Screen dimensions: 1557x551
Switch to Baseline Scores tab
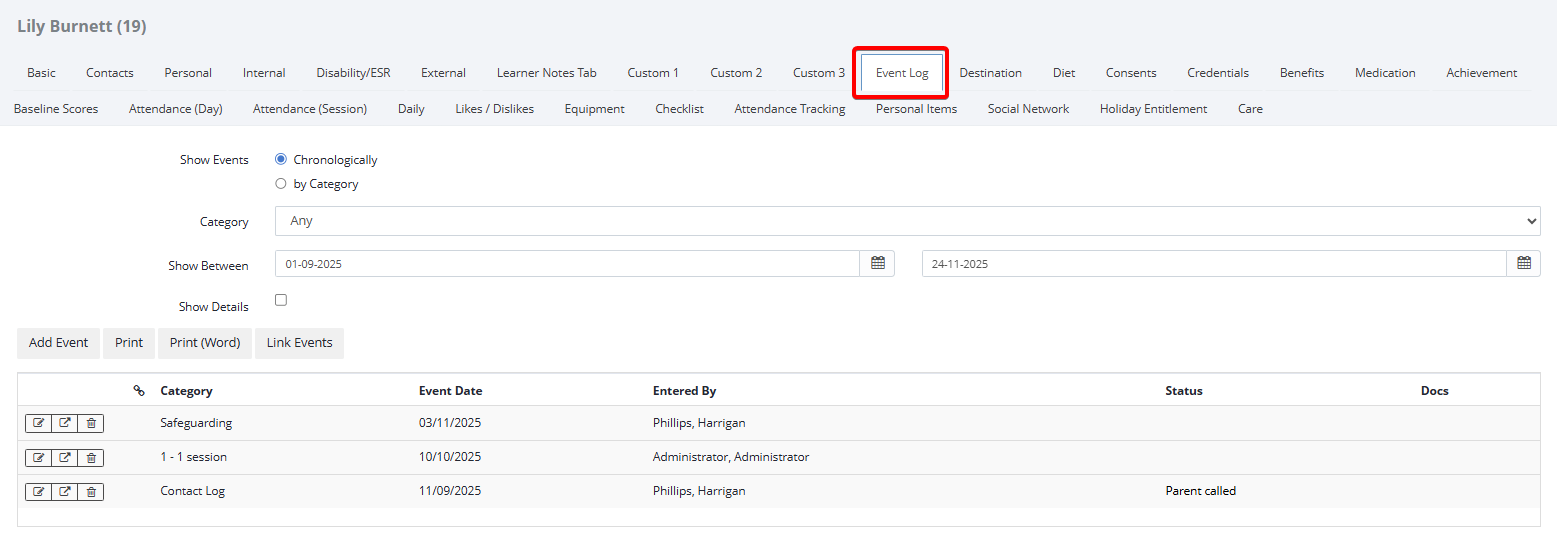56,109
